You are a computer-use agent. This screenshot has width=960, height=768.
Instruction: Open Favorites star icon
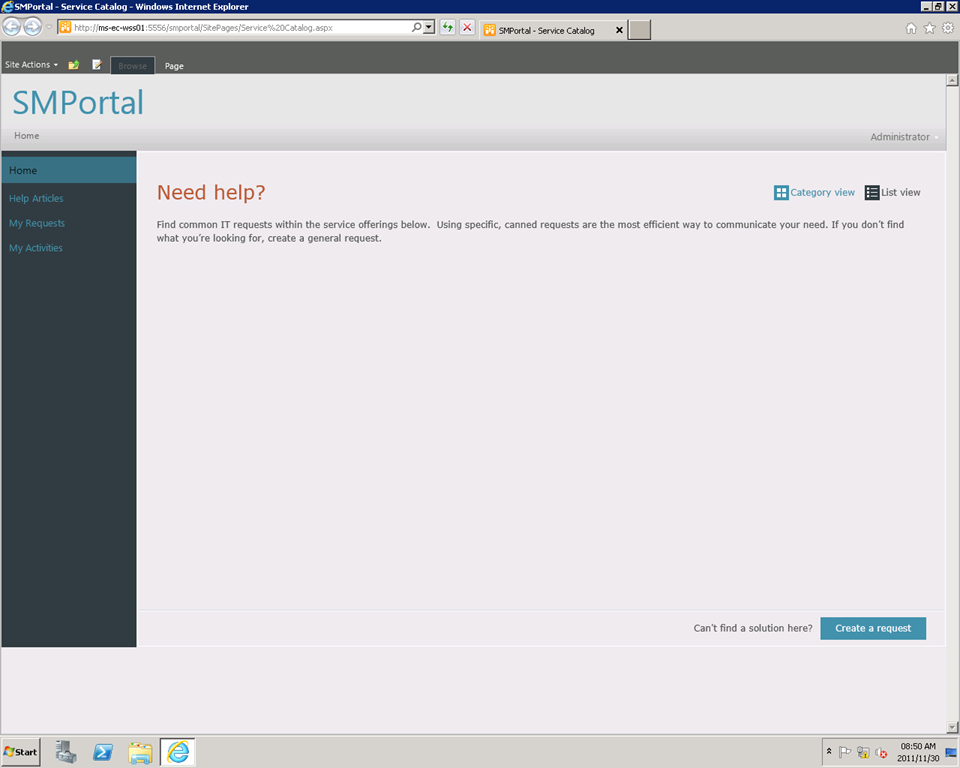click(929, 28)
